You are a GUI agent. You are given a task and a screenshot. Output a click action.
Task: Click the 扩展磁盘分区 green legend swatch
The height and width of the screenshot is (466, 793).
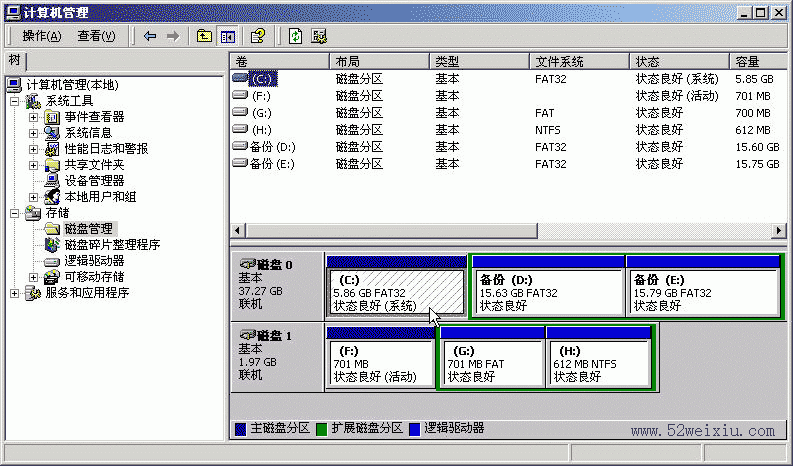pos(321,429)
